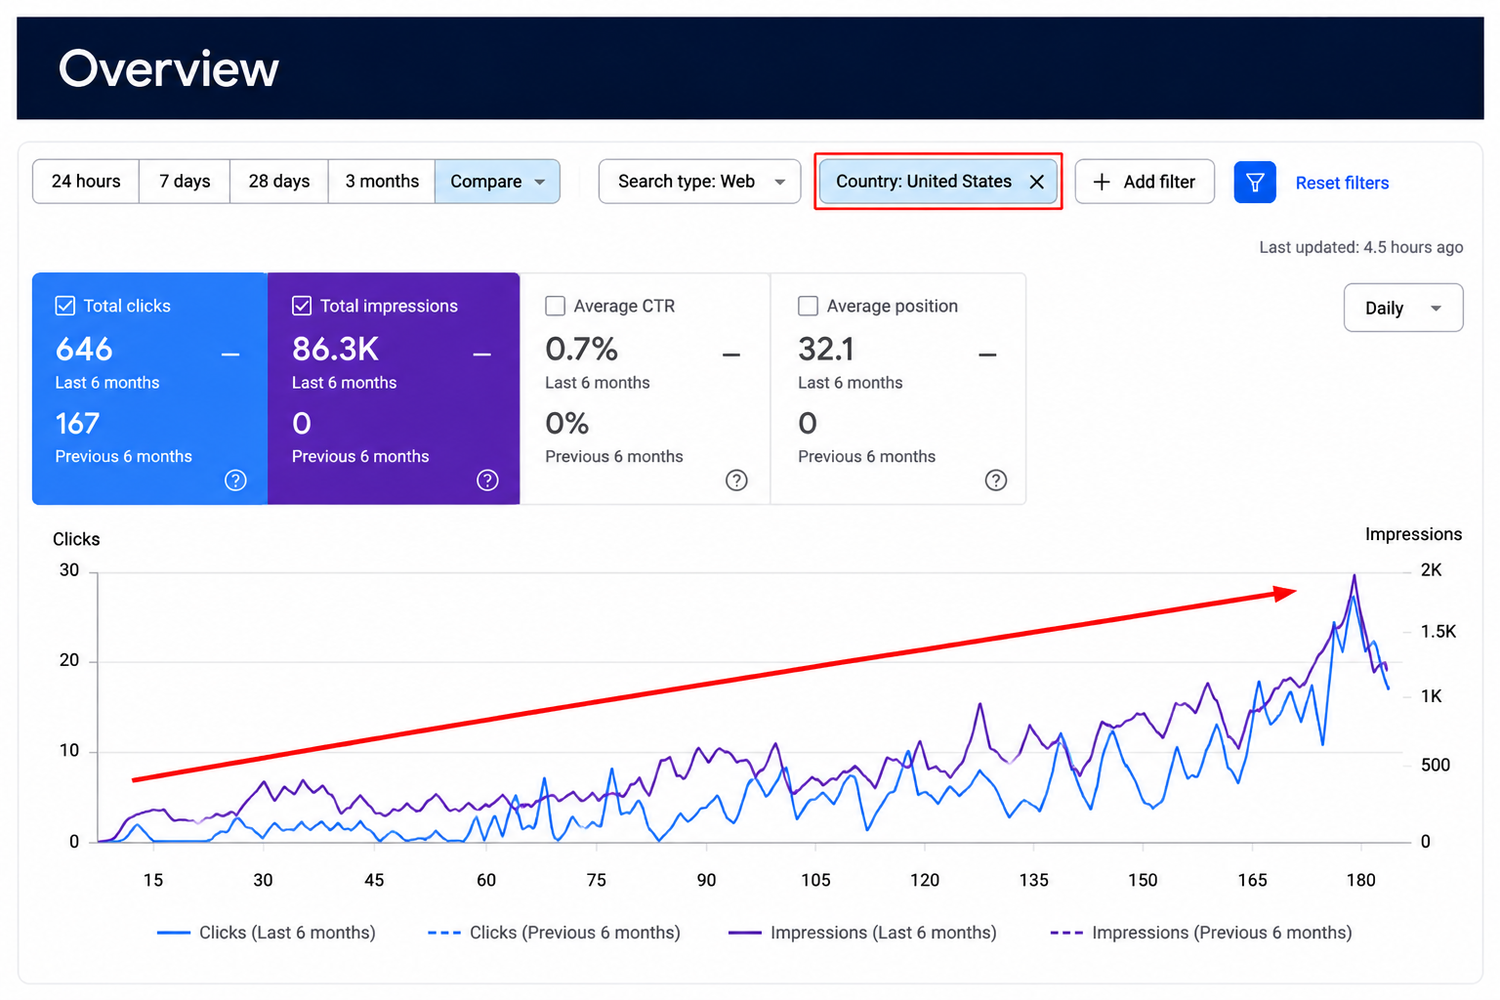Click the Add filter button
The image size is (1500, 1000).
click(x=1145, y=182)
